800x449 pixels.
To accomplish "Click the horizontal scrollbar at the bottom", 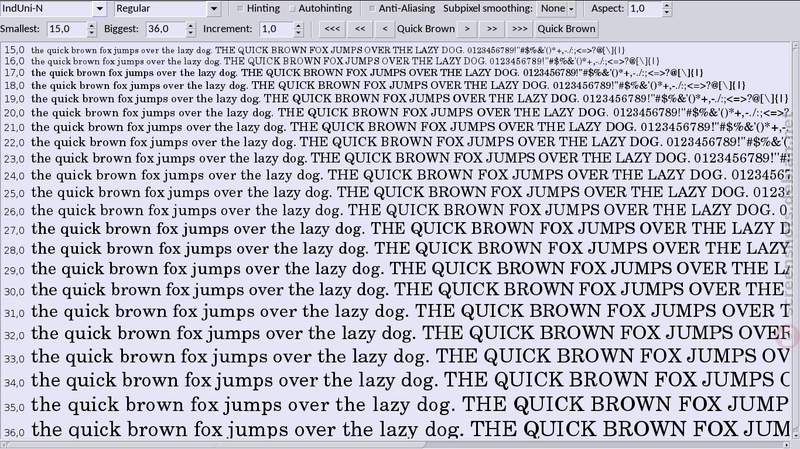I will (x=396, y=445).
